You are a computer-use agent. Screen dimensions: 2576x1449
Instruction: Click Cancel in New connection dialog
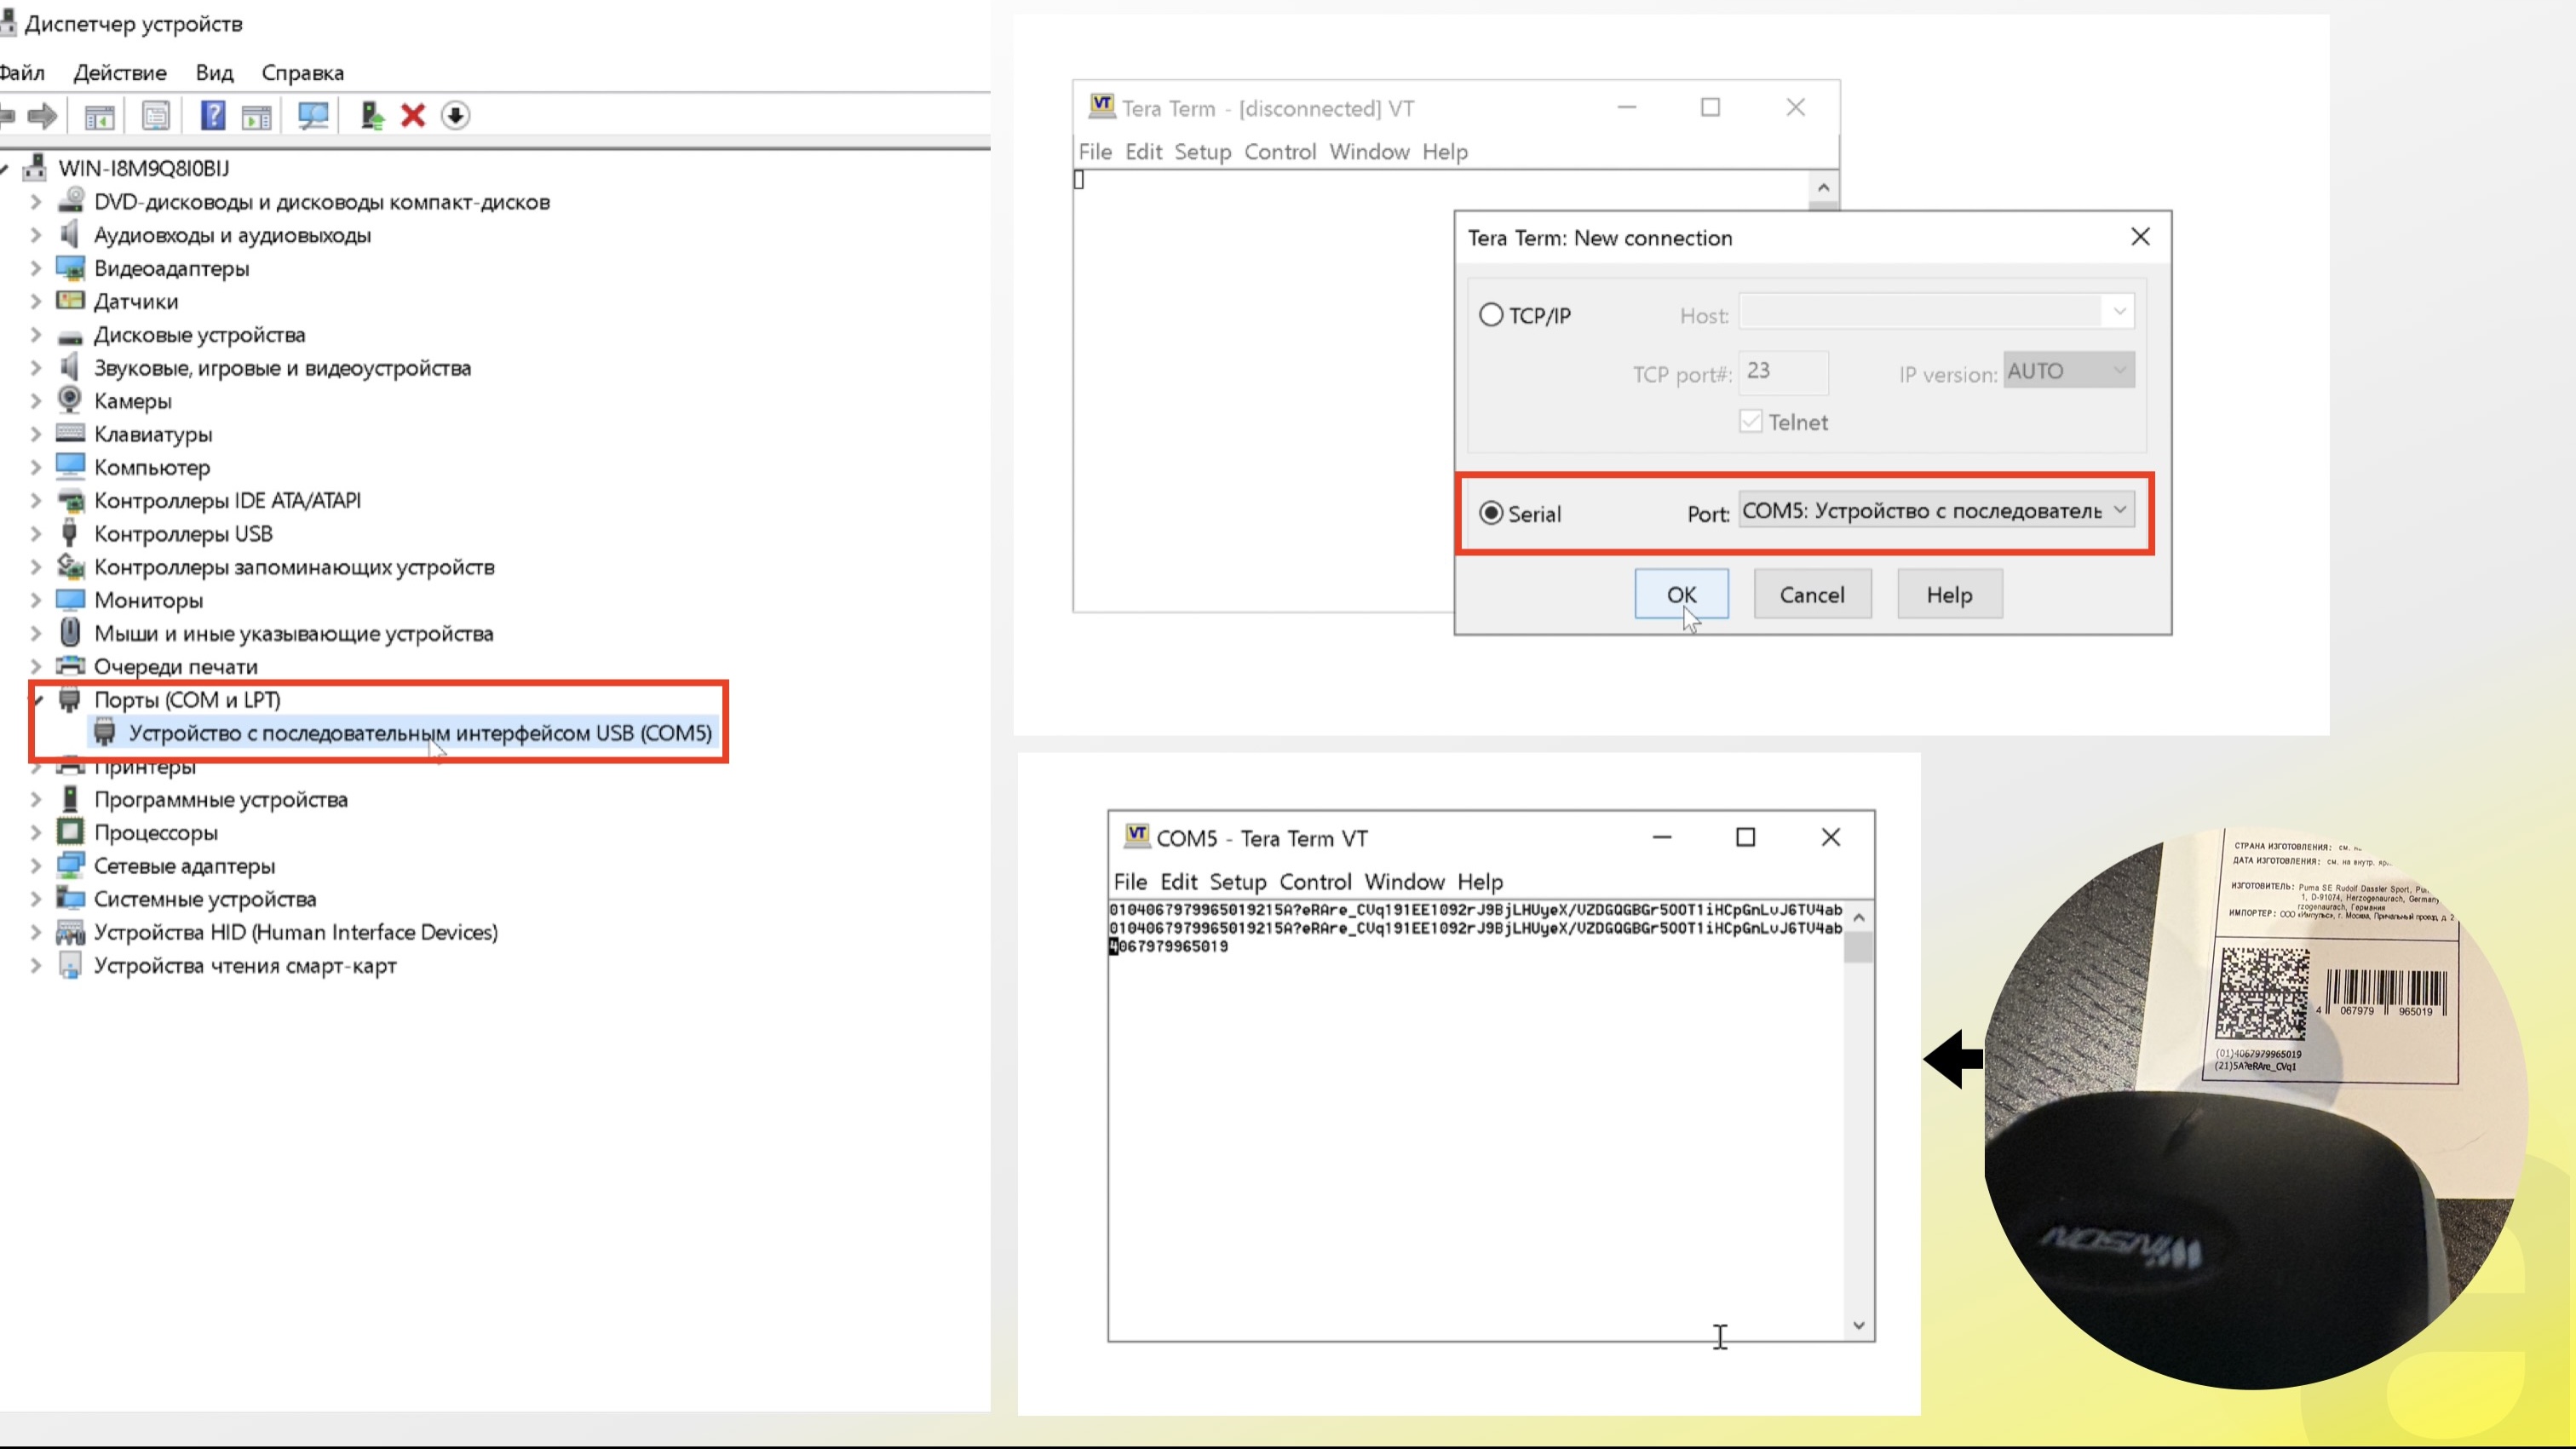pos(1811,594)
